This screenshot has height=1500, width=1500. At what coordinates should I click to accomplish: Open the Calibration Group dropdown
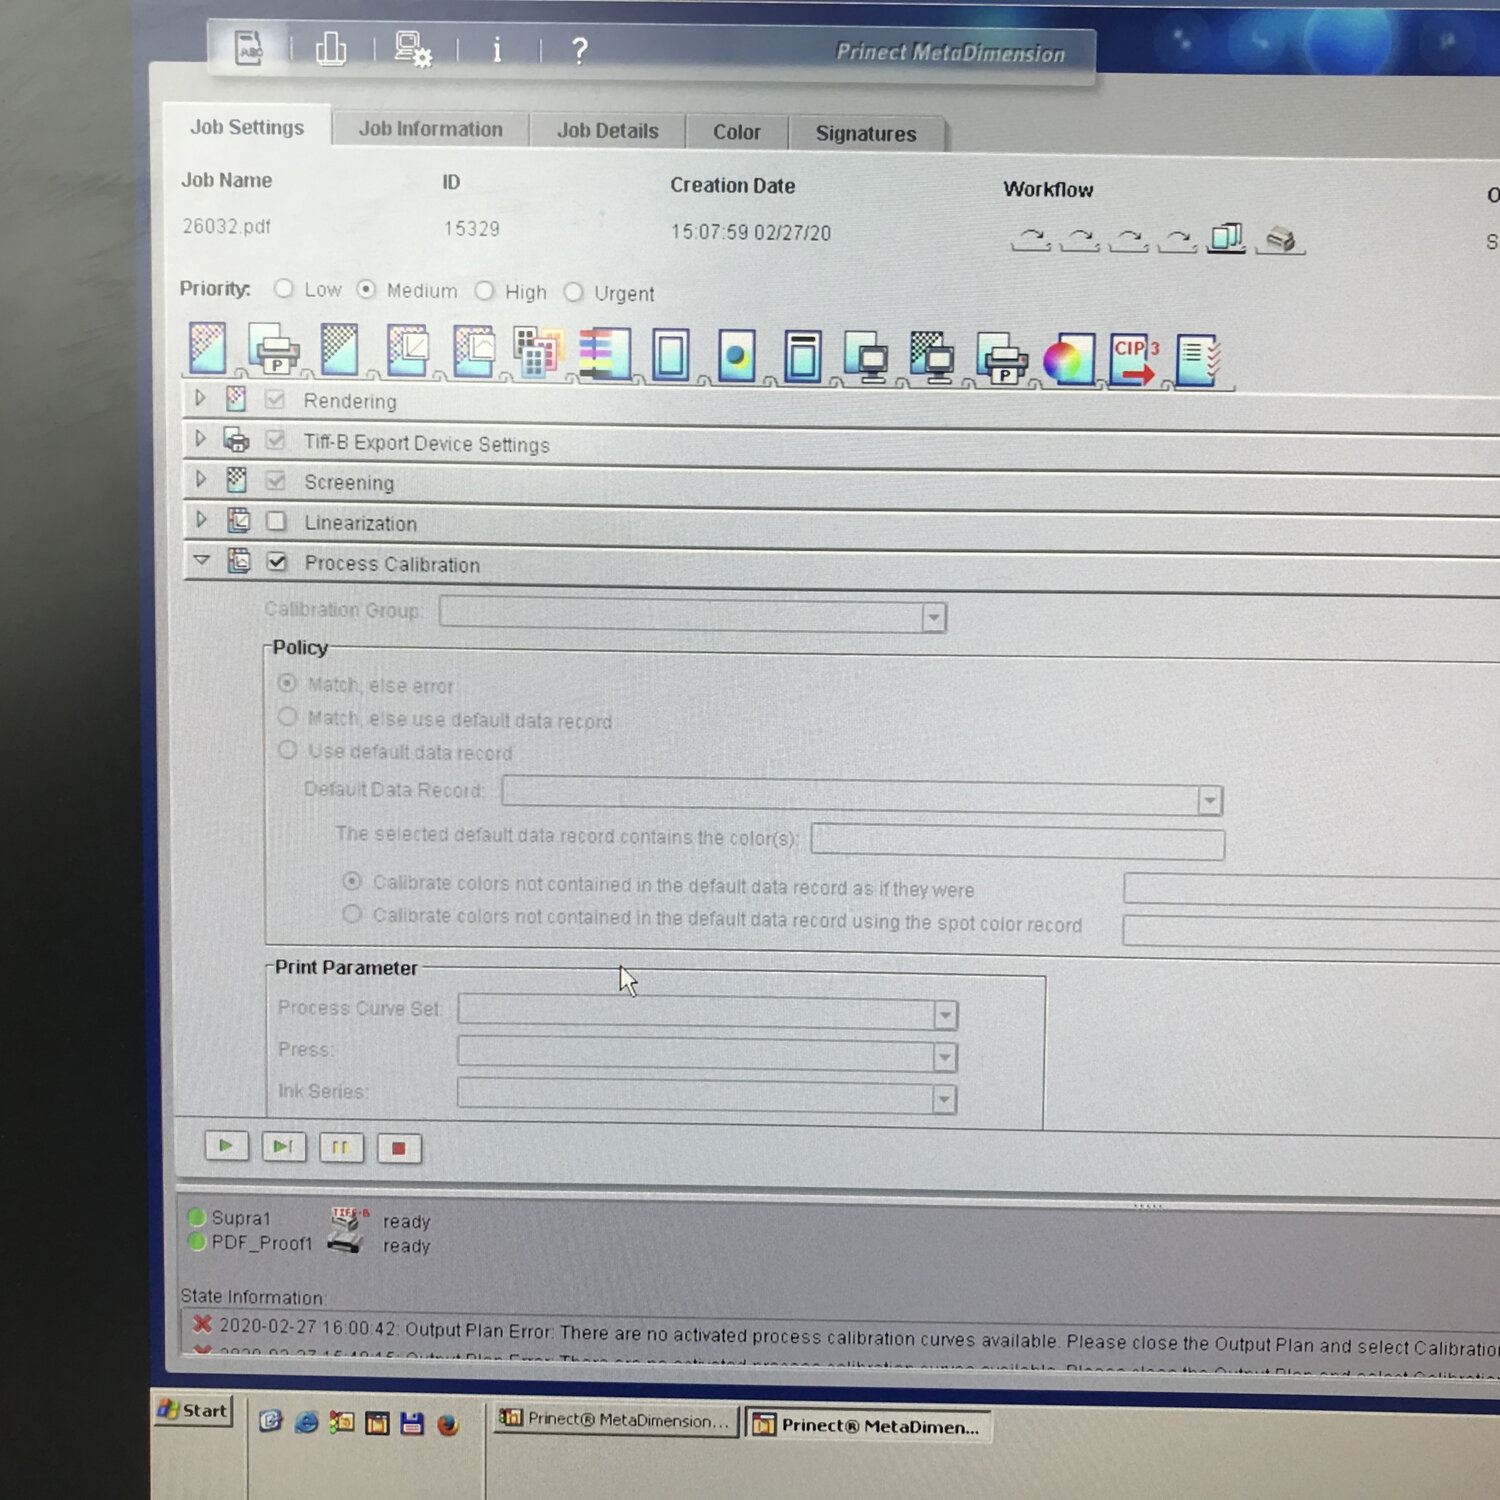coord(933,617)
